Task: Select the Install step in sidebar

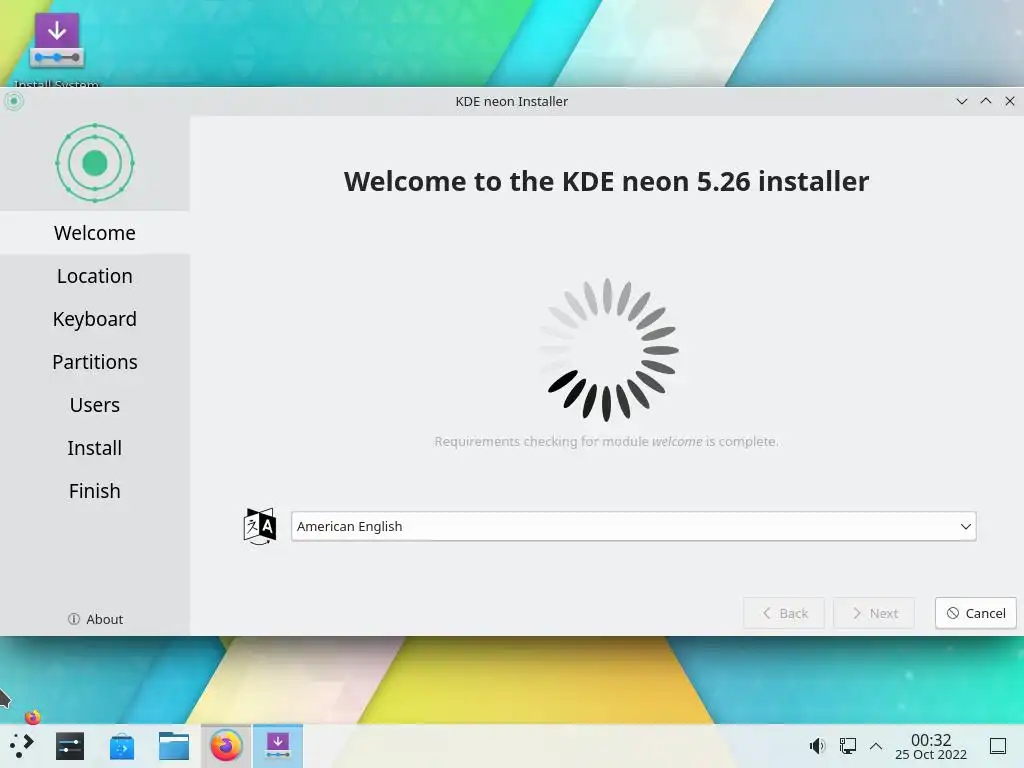Action: click(95, 448)
